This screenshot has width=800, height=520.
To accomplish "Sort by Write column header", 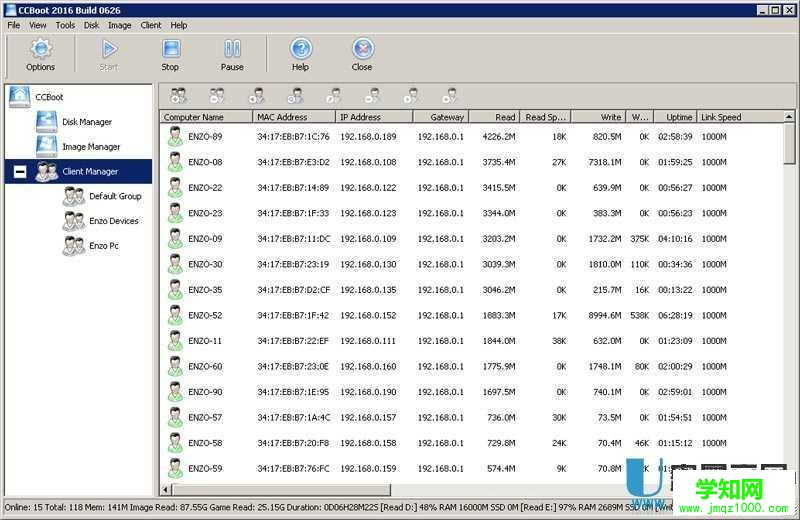I will coord(598,117).
